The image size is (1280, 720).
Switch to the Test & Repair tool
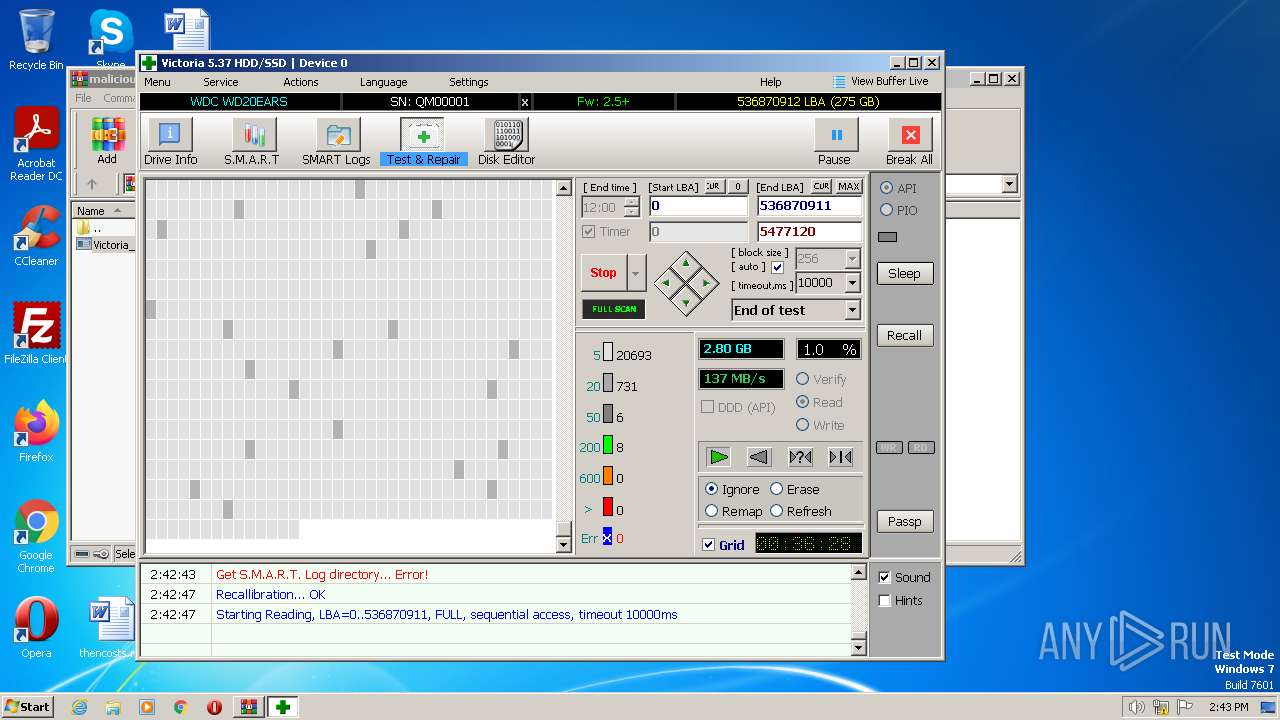[423, 142]
